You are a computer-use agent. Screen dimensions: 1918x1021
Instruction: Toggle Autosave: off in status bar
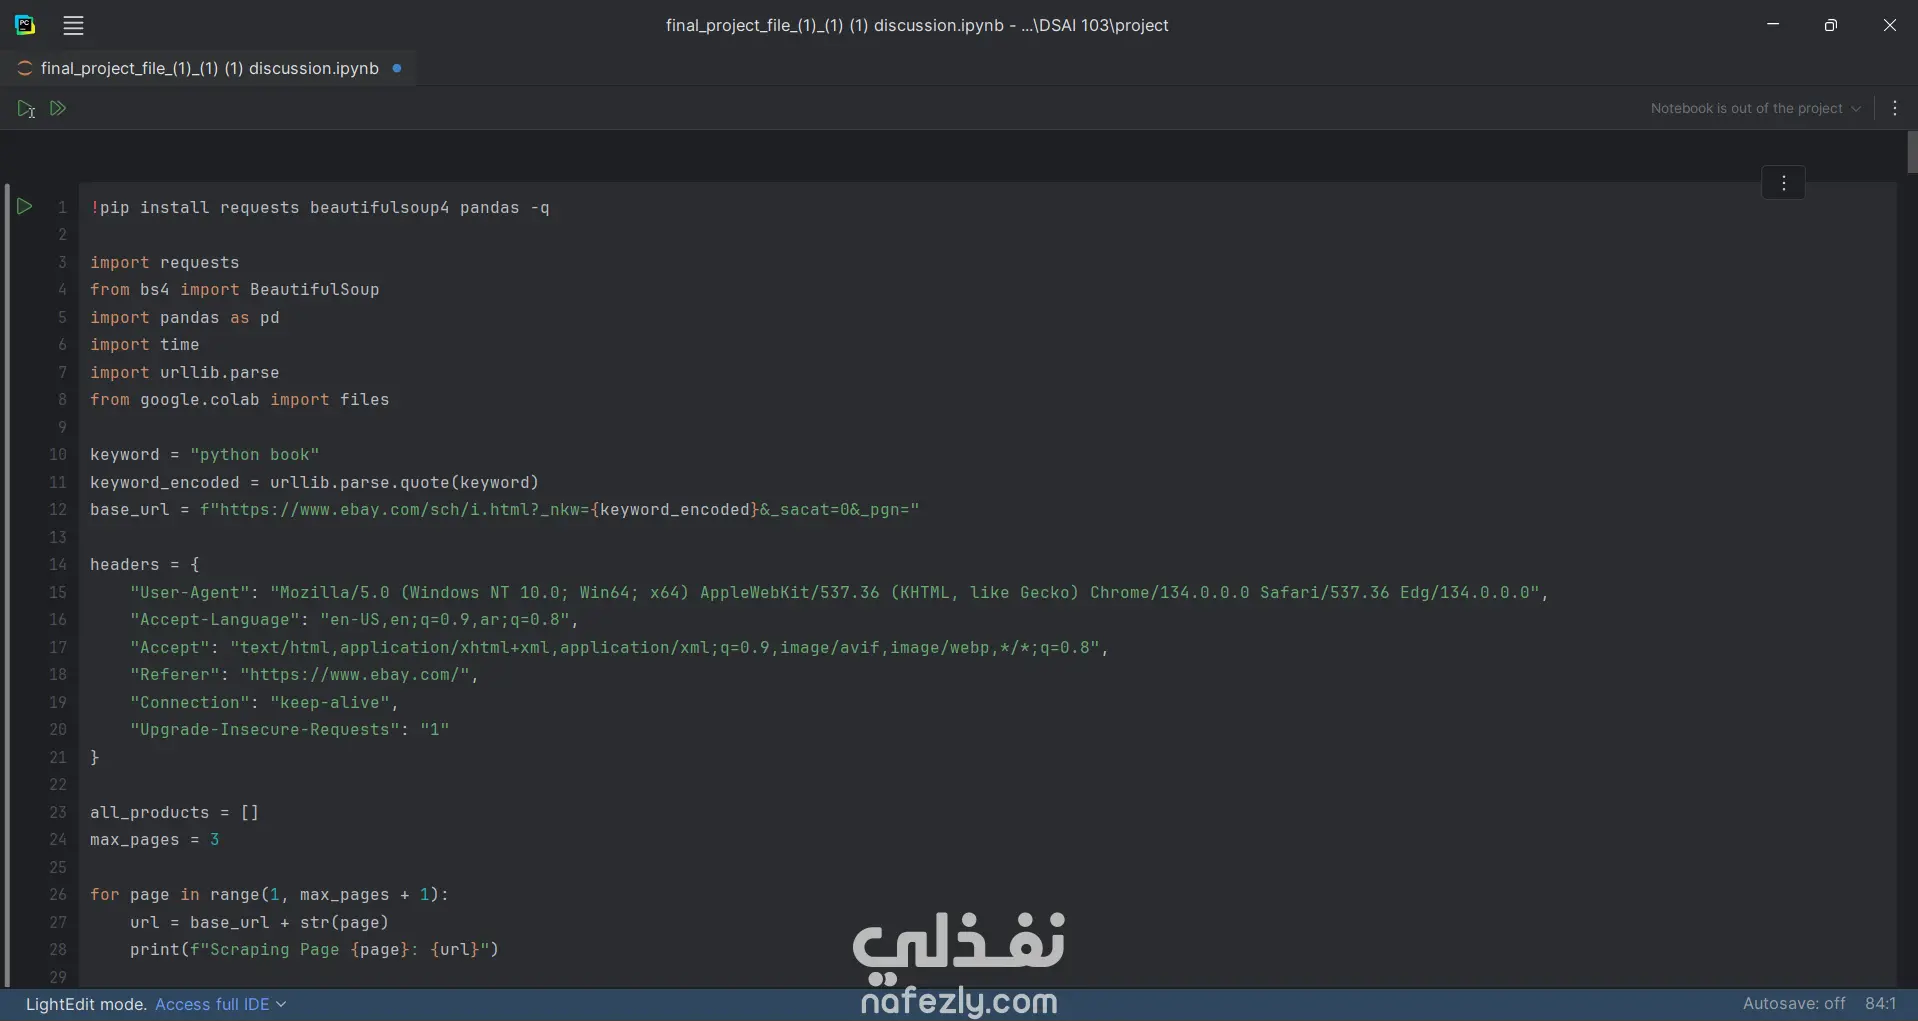[1794, 1003]
